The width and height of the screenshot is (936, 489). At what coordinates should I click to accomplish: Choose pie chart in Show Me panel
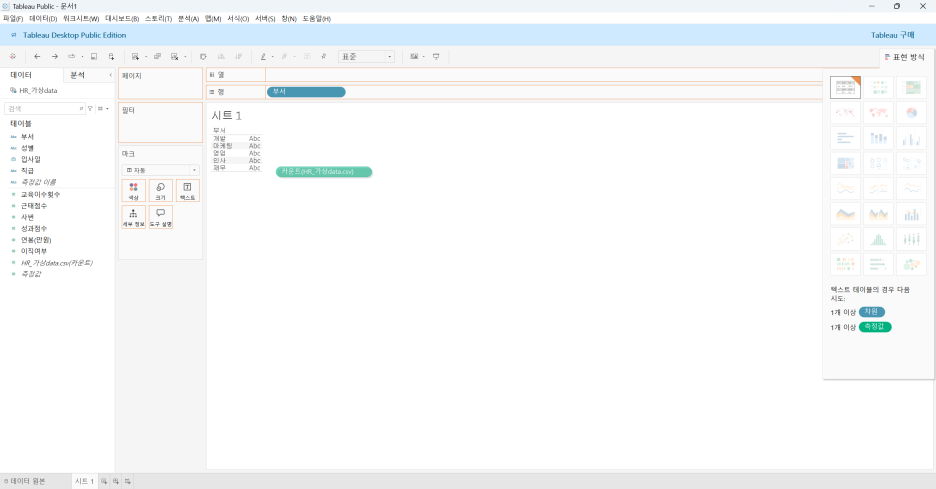911,112
